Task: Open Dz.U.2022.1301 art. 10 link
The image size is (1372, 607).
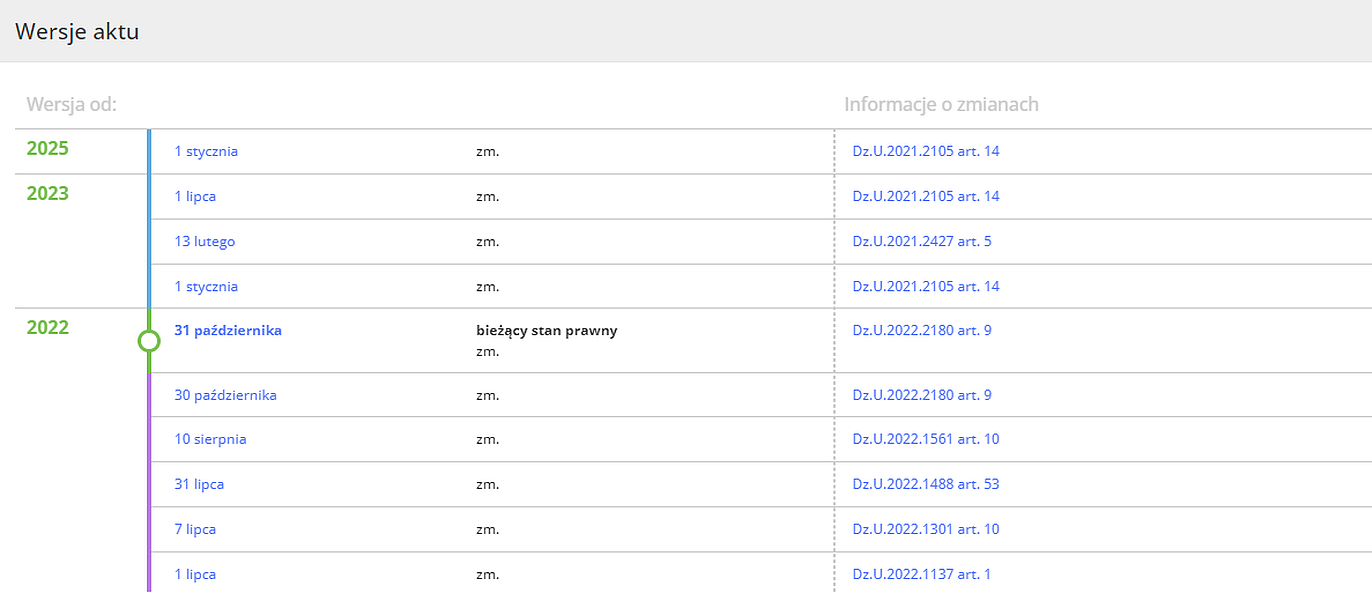Action: tap(925, 530)
